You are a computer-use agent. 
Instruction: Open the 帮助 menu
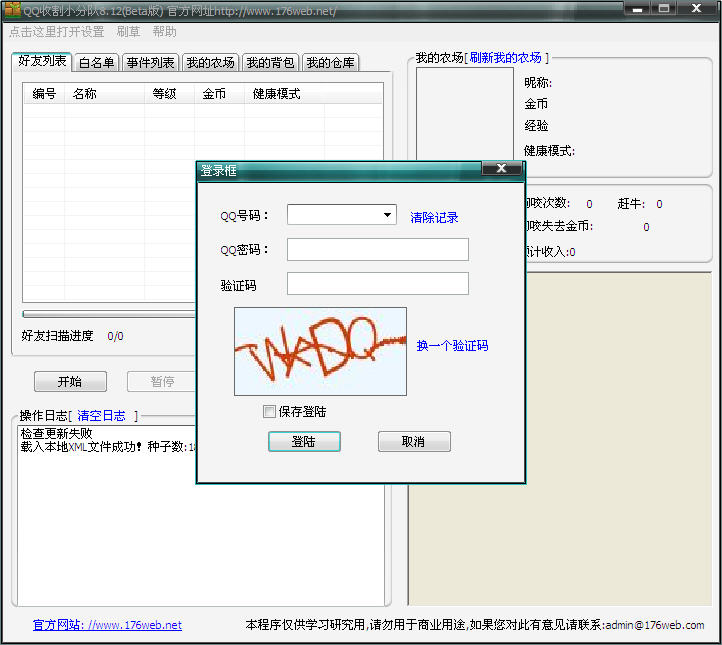point(164,32)
